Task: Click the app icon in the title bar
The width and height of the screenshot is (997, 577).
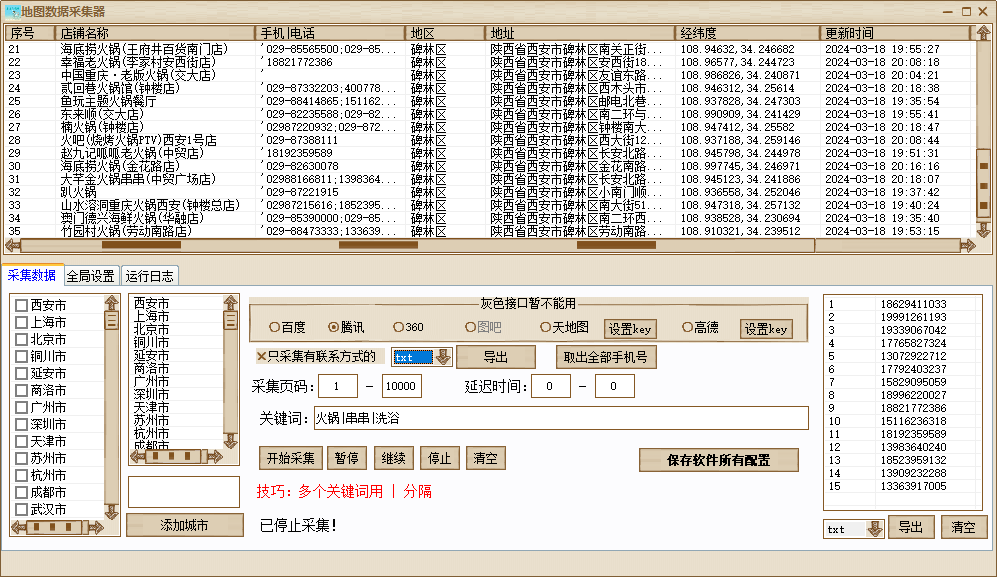Action: pos(12,10)
